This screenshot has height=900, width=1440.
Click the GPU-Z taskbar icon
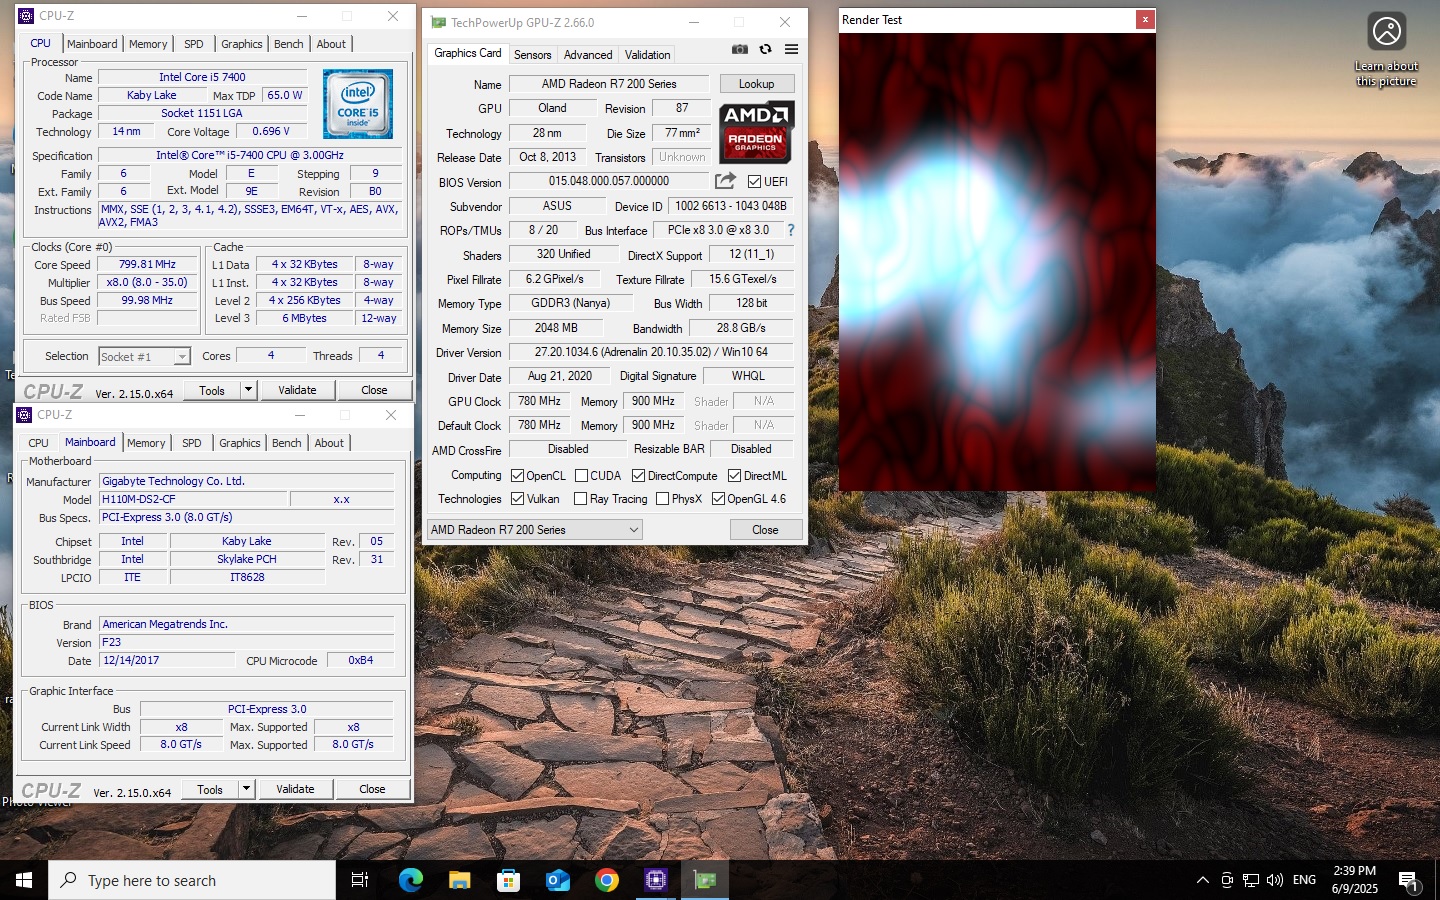[x=705, y=880]
